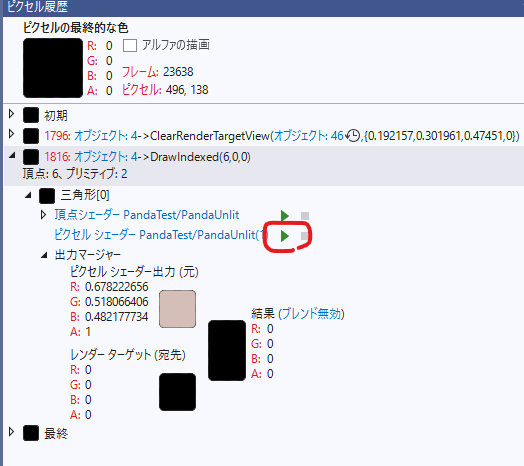Image resolution: width=524 pixels, height=466 pixels.
Task: Select the 三角形[0] tree item
Action: pyautogui.click(x=85, y=195)
